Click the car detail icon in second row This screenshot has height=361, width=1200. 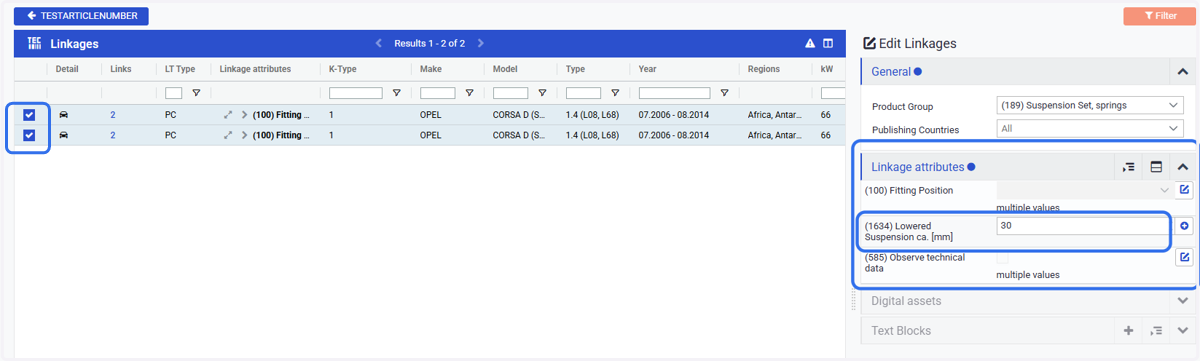pos(65,135)
